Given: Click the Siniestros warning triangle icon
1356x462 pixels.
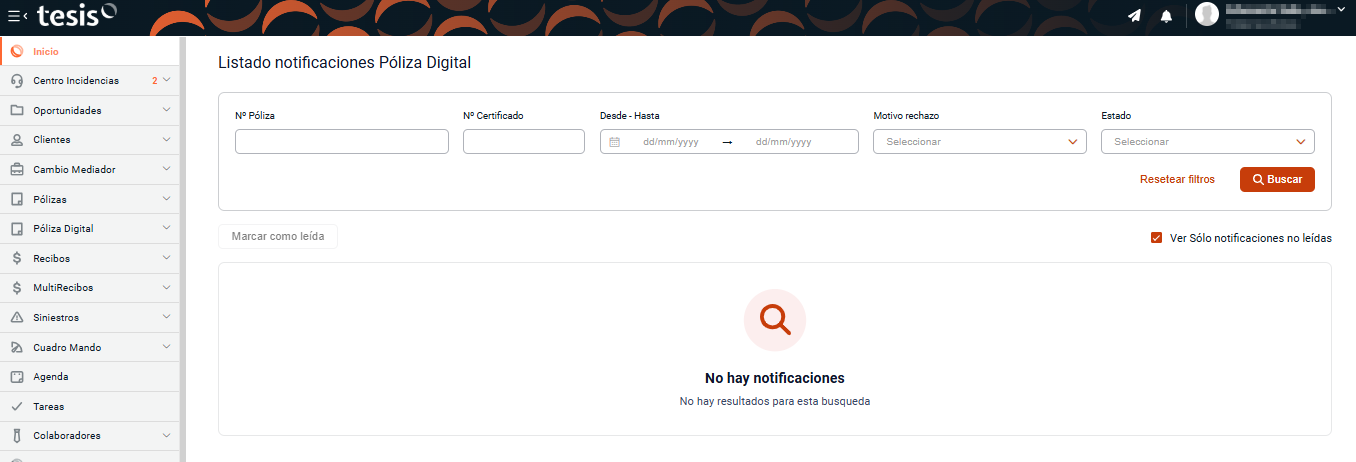Looking at the screenshot, I should (17, 318).
